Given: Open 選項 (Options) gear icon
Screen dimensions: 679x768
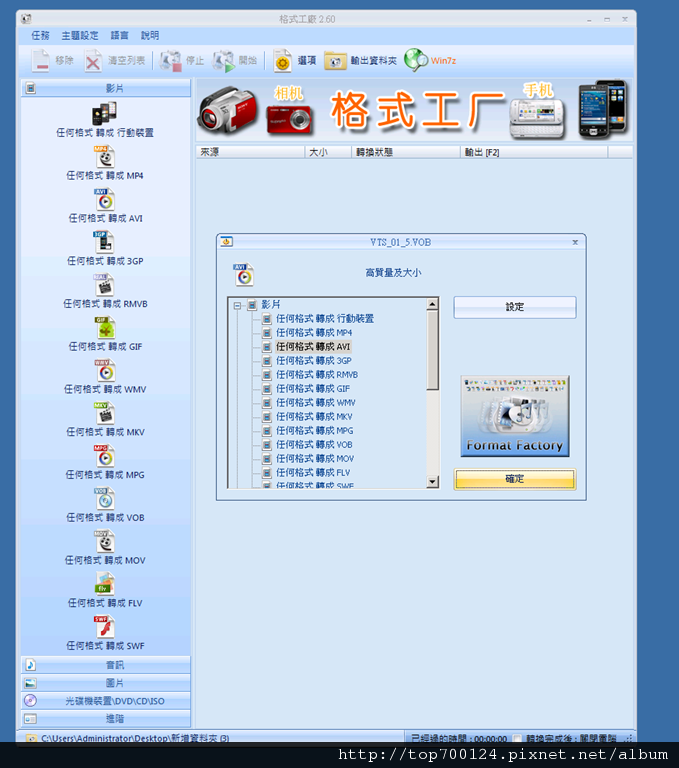Looking at the screenshot, I should 283,61.
